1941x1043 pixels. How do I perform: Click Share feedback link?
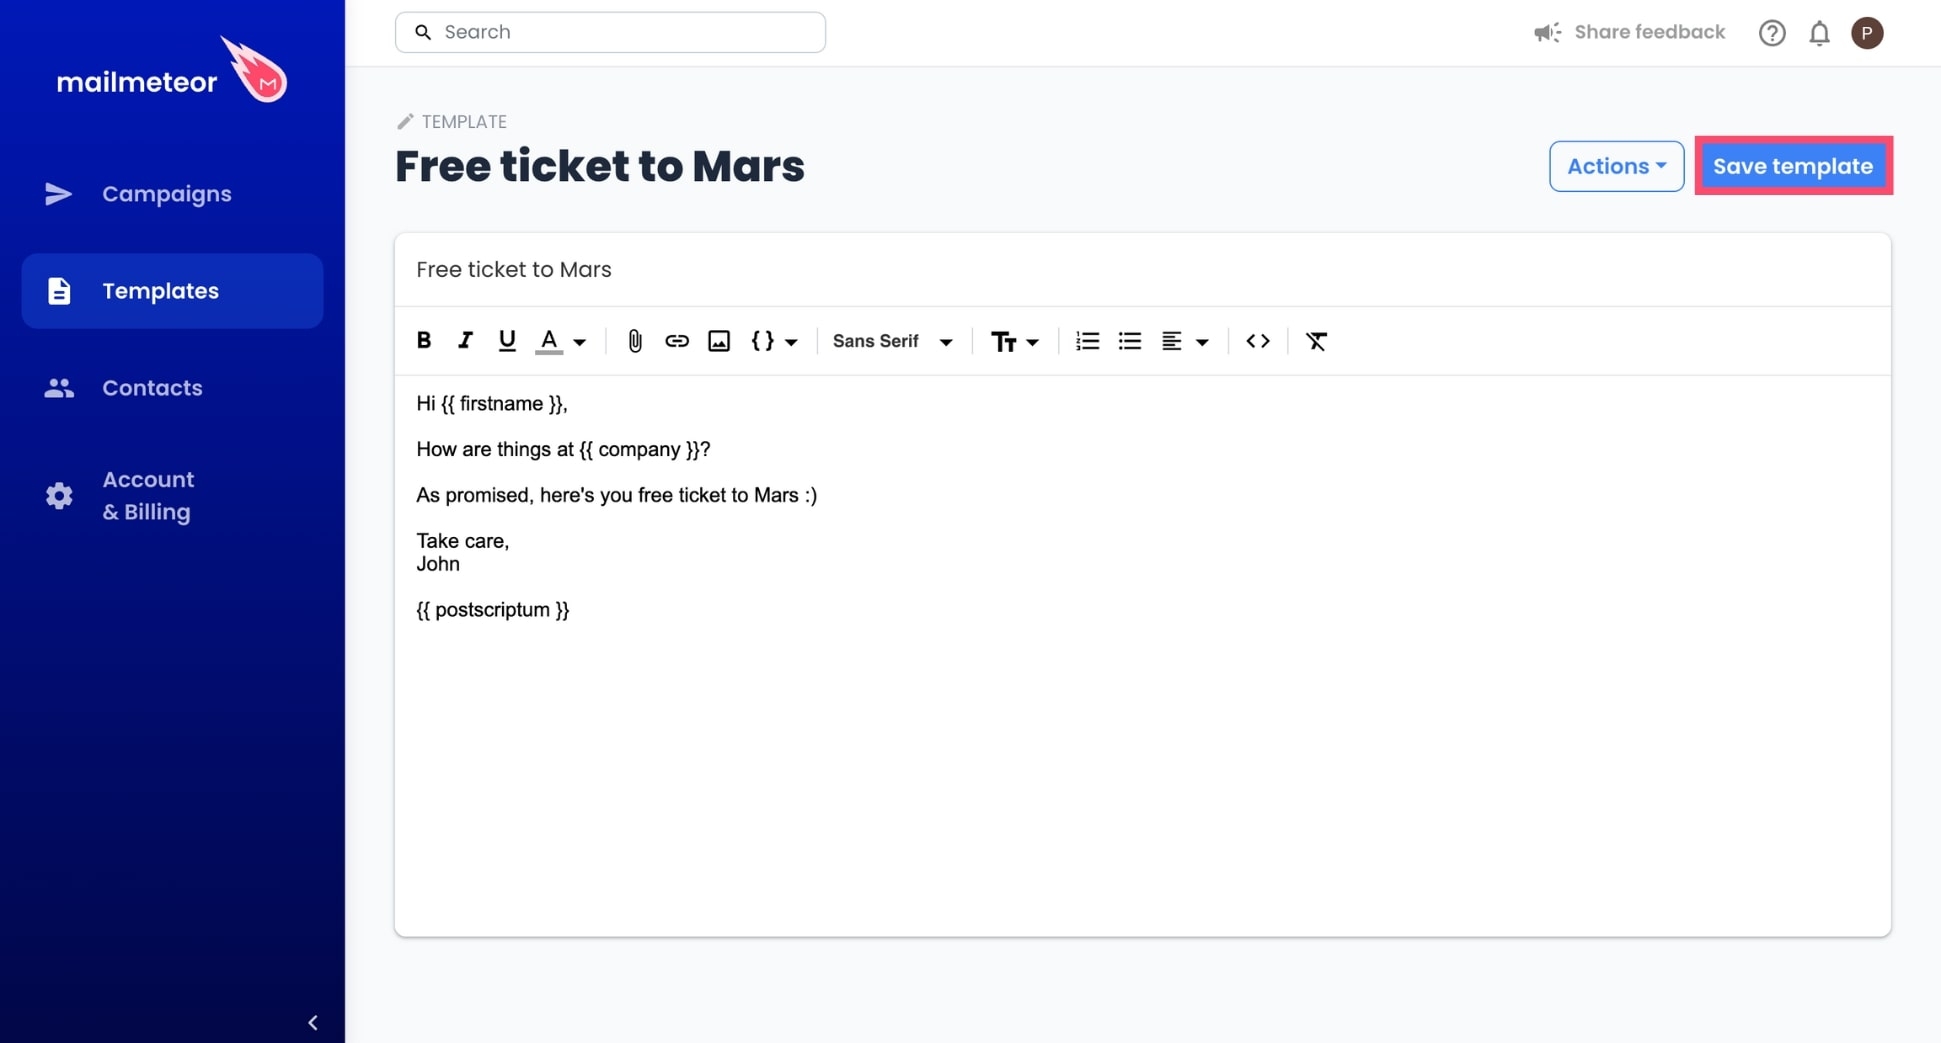[x=1649, y=32]
